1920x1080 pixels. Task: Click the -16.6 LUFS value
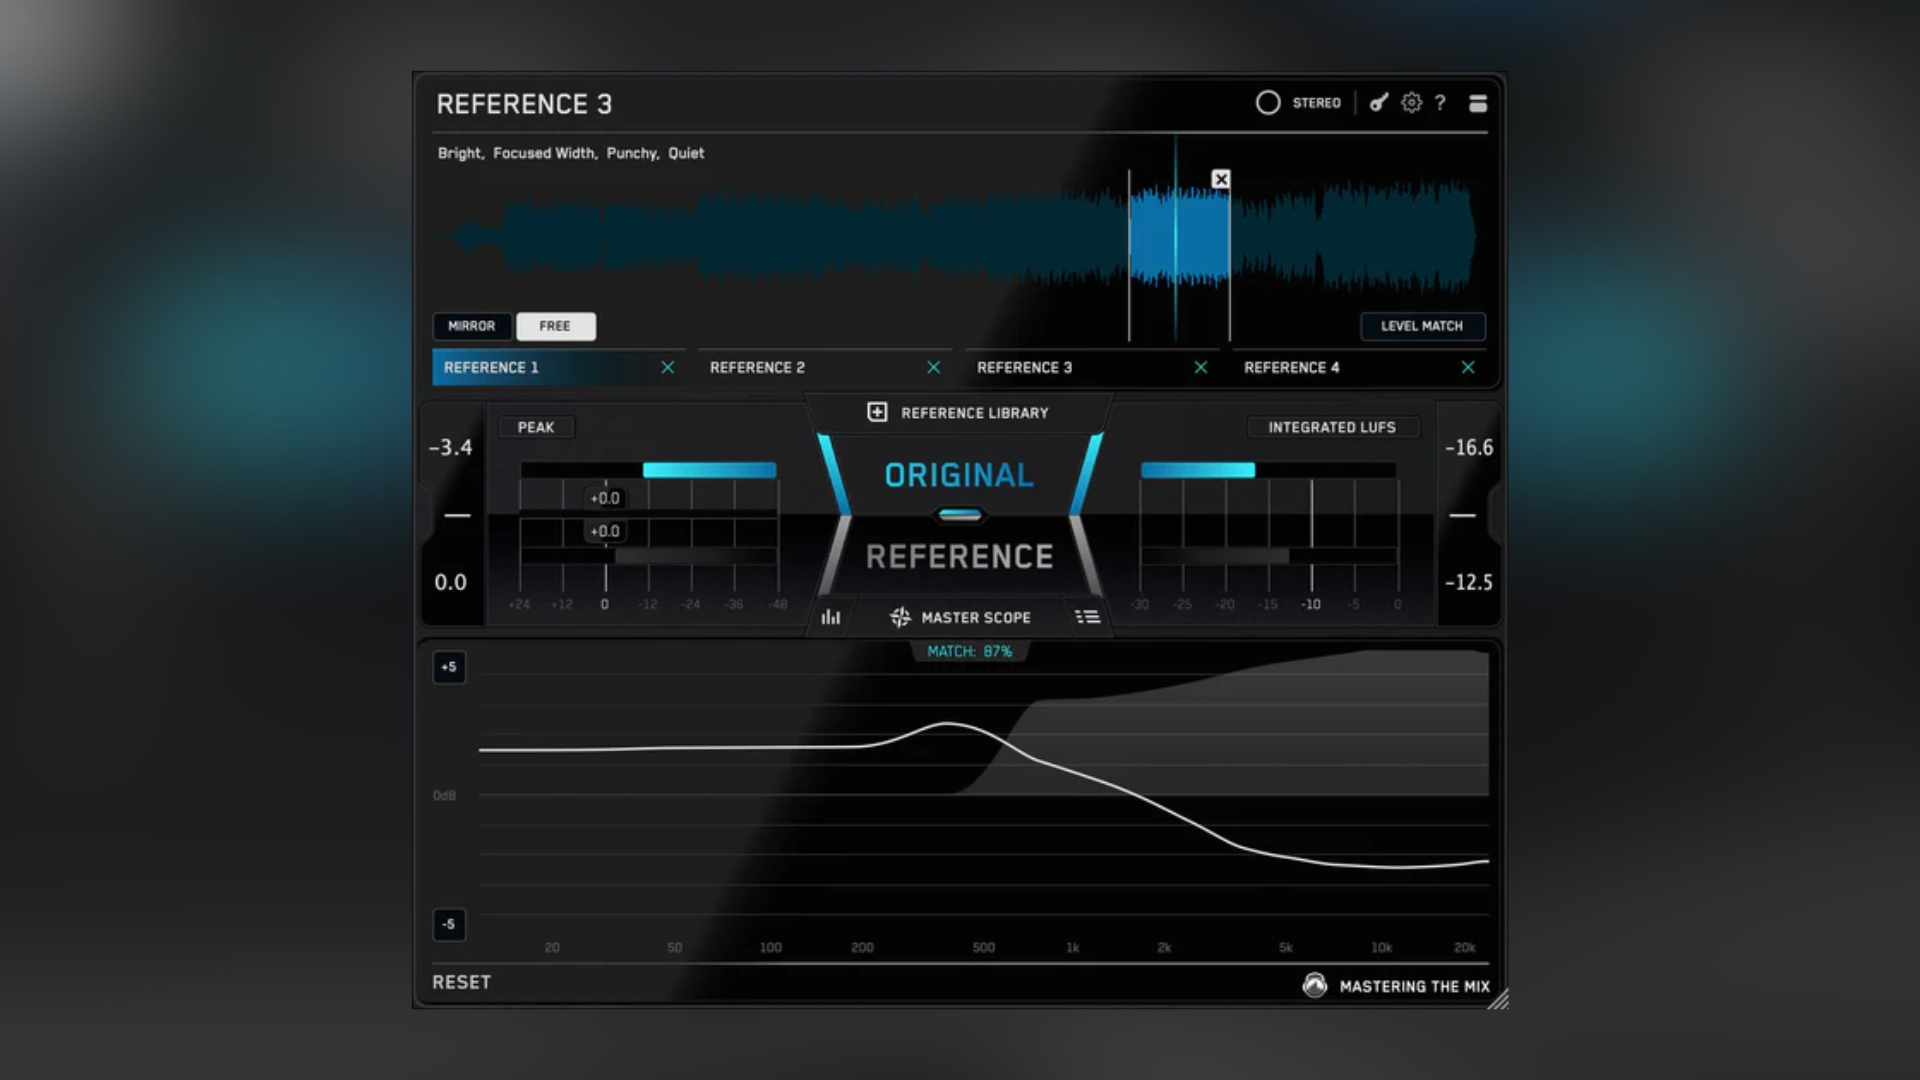(x=1469, y=448)
